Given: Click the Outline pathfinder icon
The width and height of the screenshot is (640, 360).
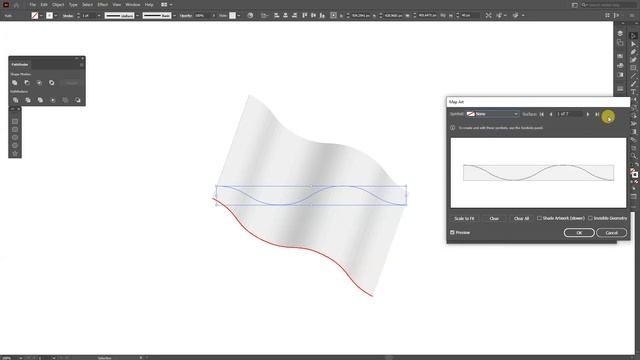Looking at the screenshot, I should click(65, 100).
